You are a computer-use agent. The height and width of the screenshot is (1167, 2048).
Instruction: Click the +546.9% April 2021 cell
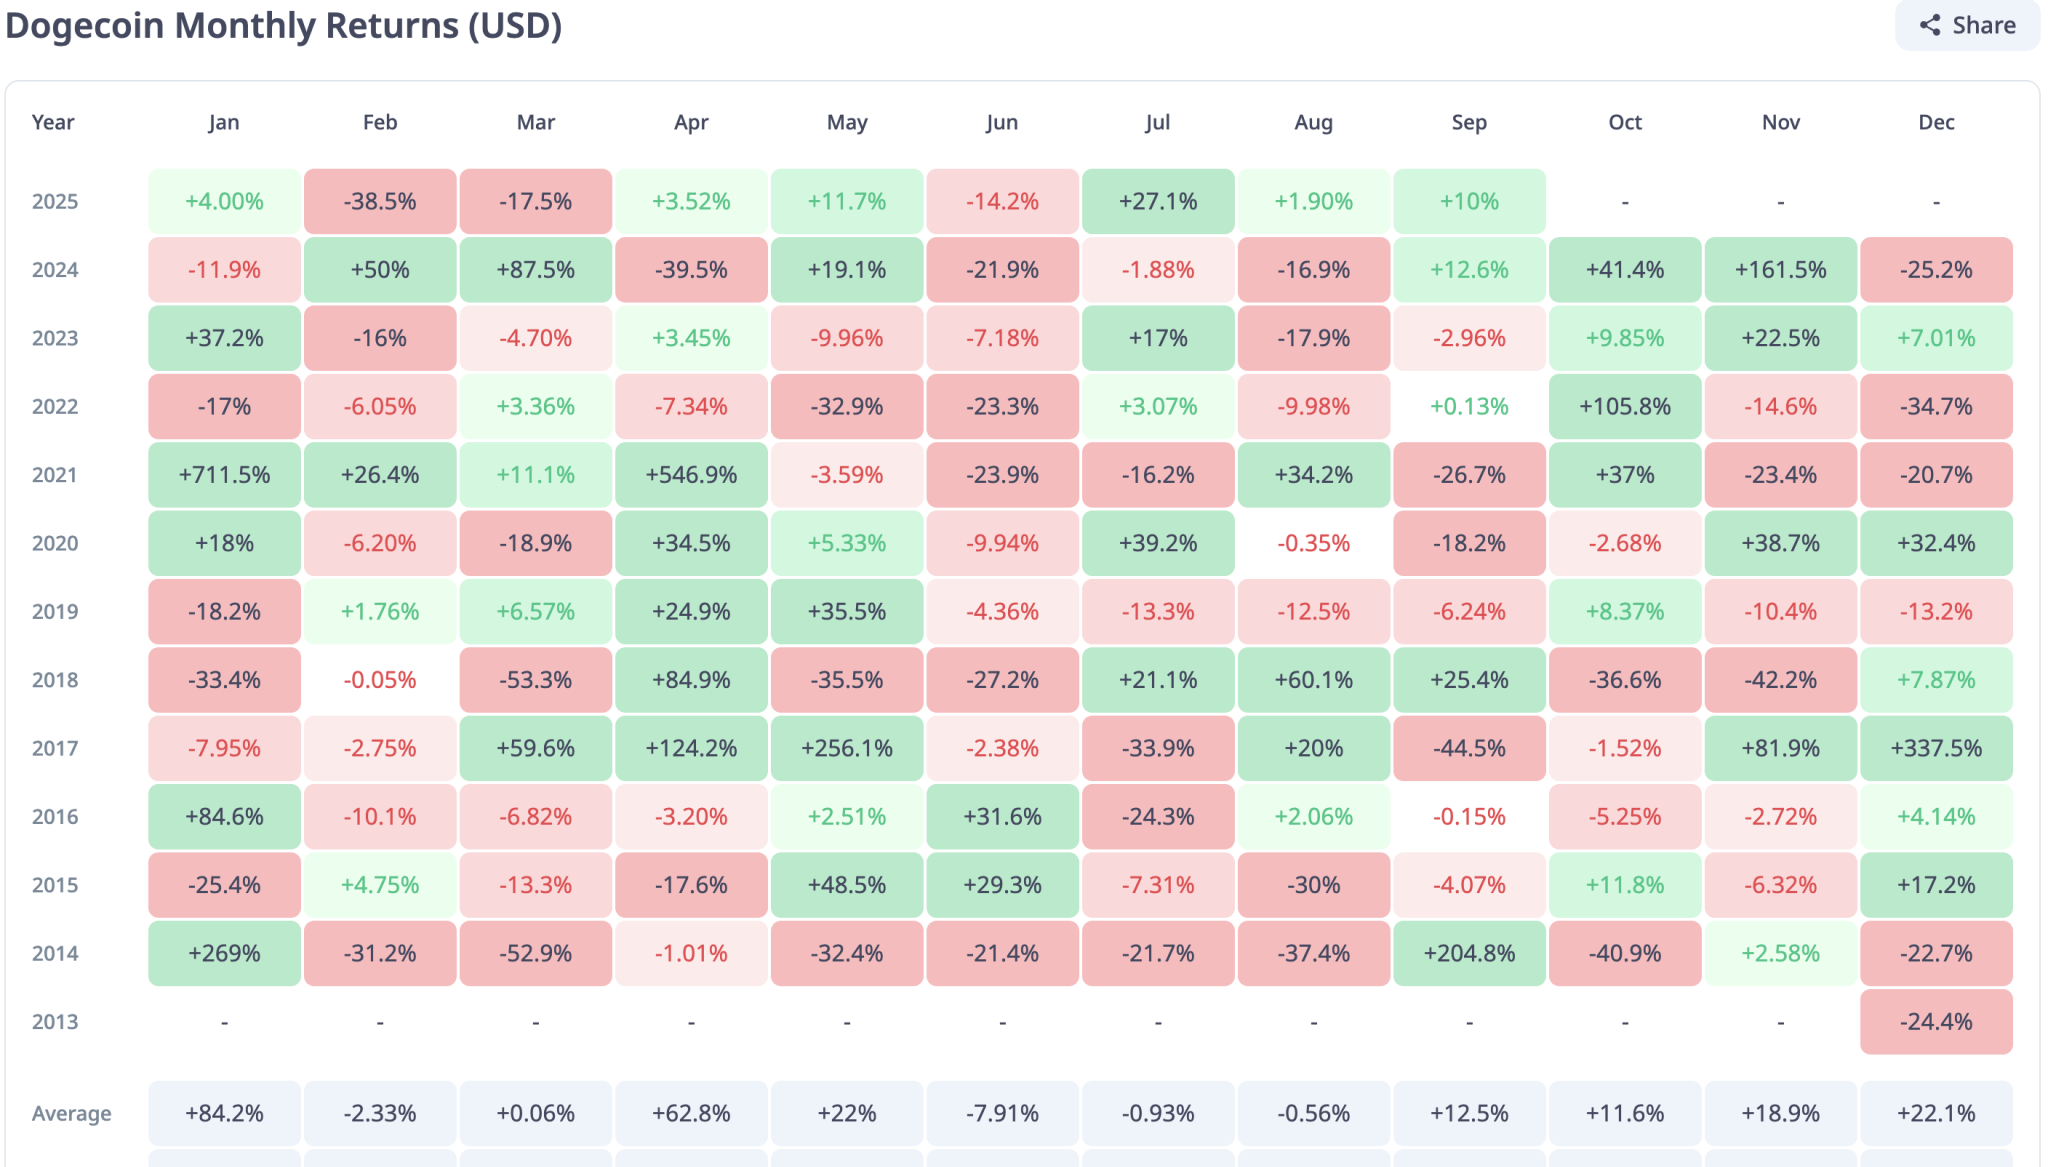click(x=691, y=475)
